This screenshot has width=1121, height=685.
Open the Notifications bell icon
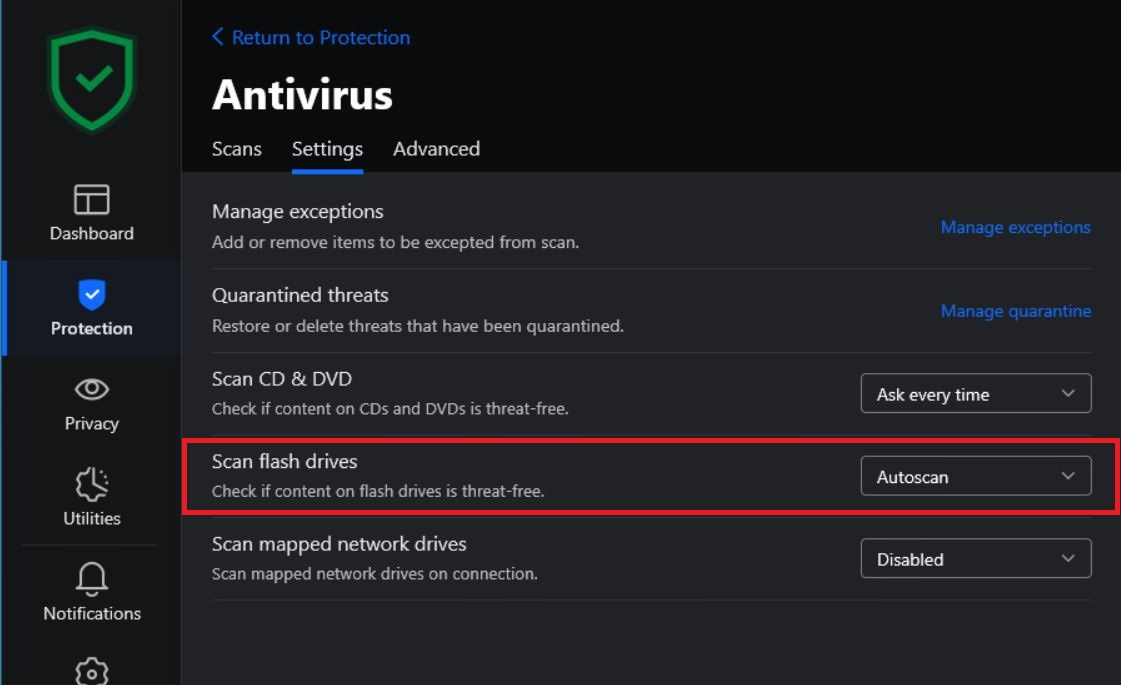[92, 578]
